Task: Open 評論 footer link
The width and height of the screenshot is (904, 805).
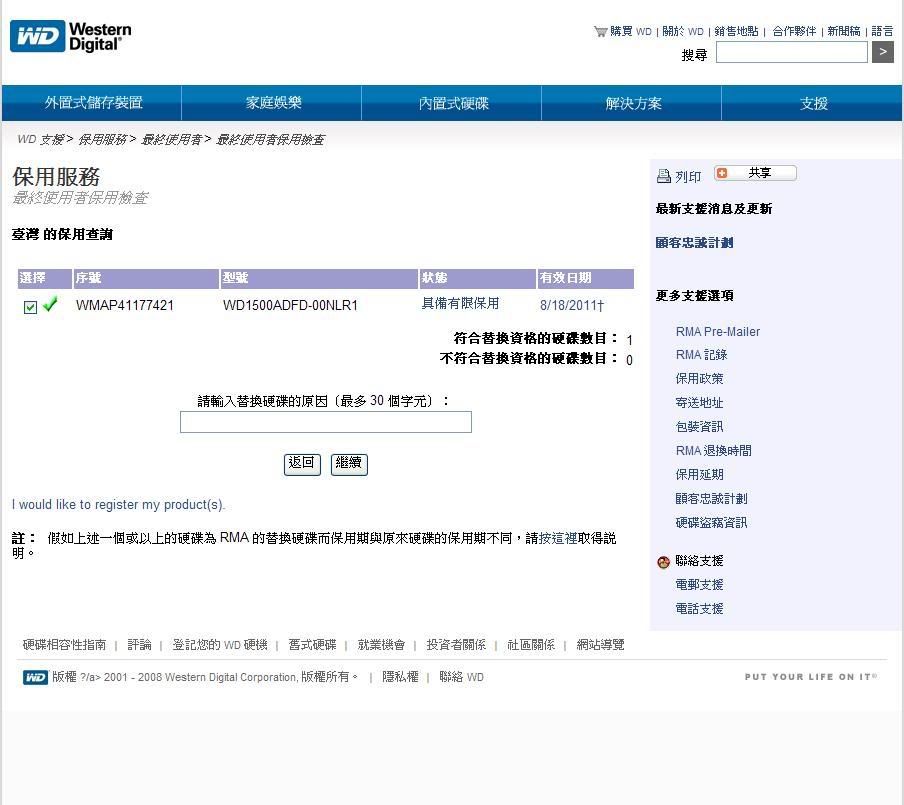Action: click(140, 645)
